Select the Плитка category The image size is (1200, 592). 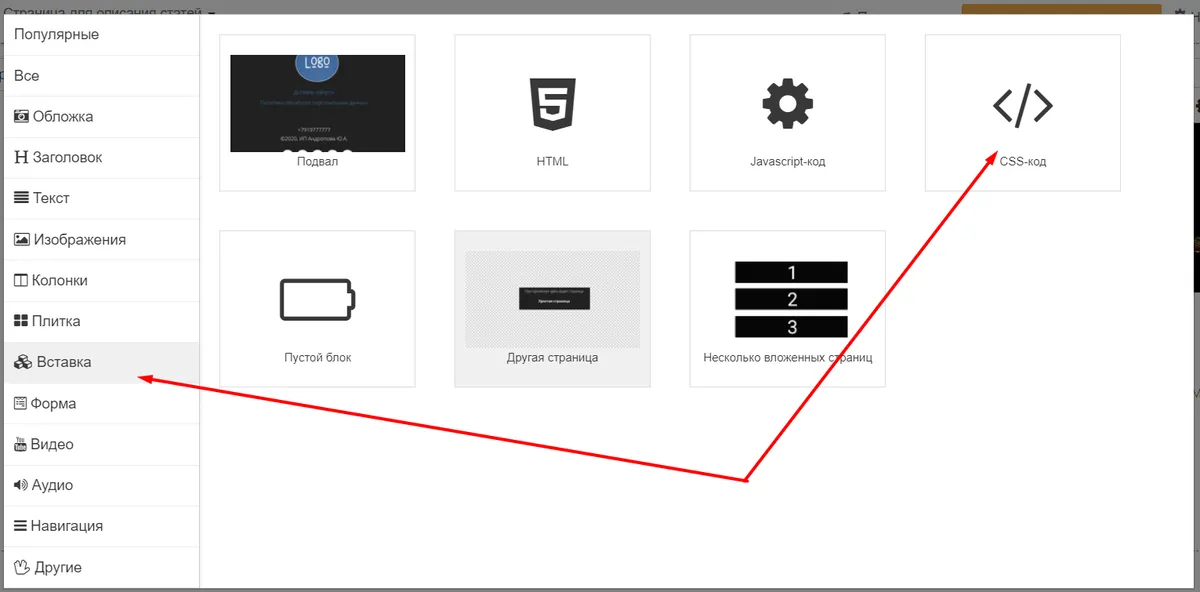pos(100,322)
